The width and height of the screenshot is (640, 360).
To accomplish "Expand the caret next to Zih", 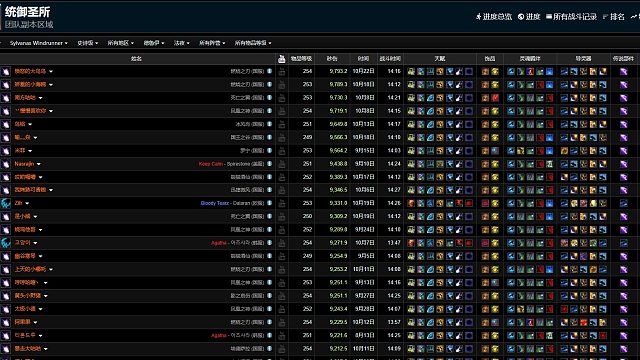I will pyautogui.click(x=27, y=203).
